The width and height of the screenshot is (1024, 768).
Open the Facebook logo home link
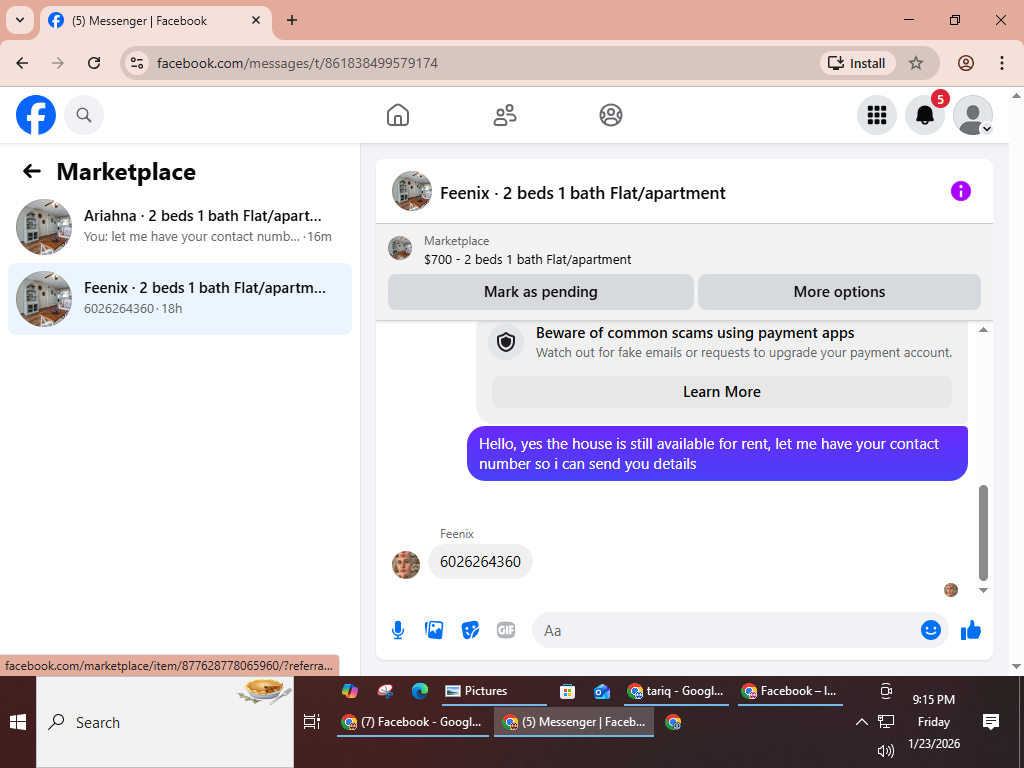[36, 115]
